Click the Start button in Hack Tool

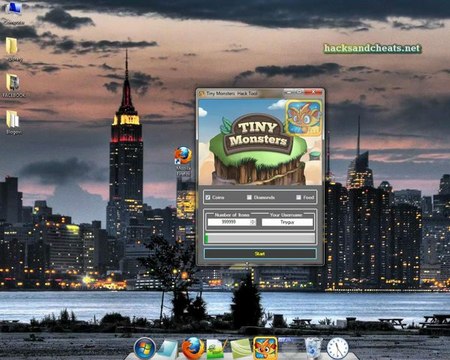[260, 254]
